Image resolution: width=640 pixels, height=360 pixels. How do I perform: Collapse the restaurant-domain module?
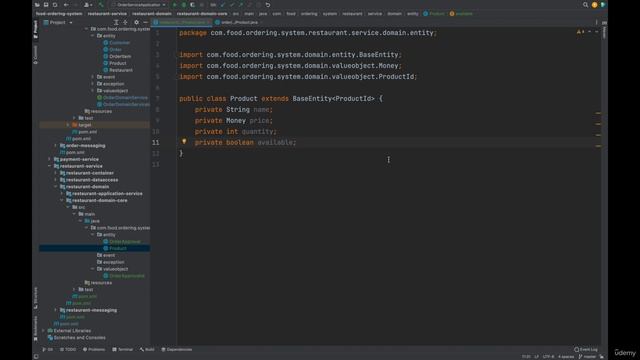pos(56,187)
